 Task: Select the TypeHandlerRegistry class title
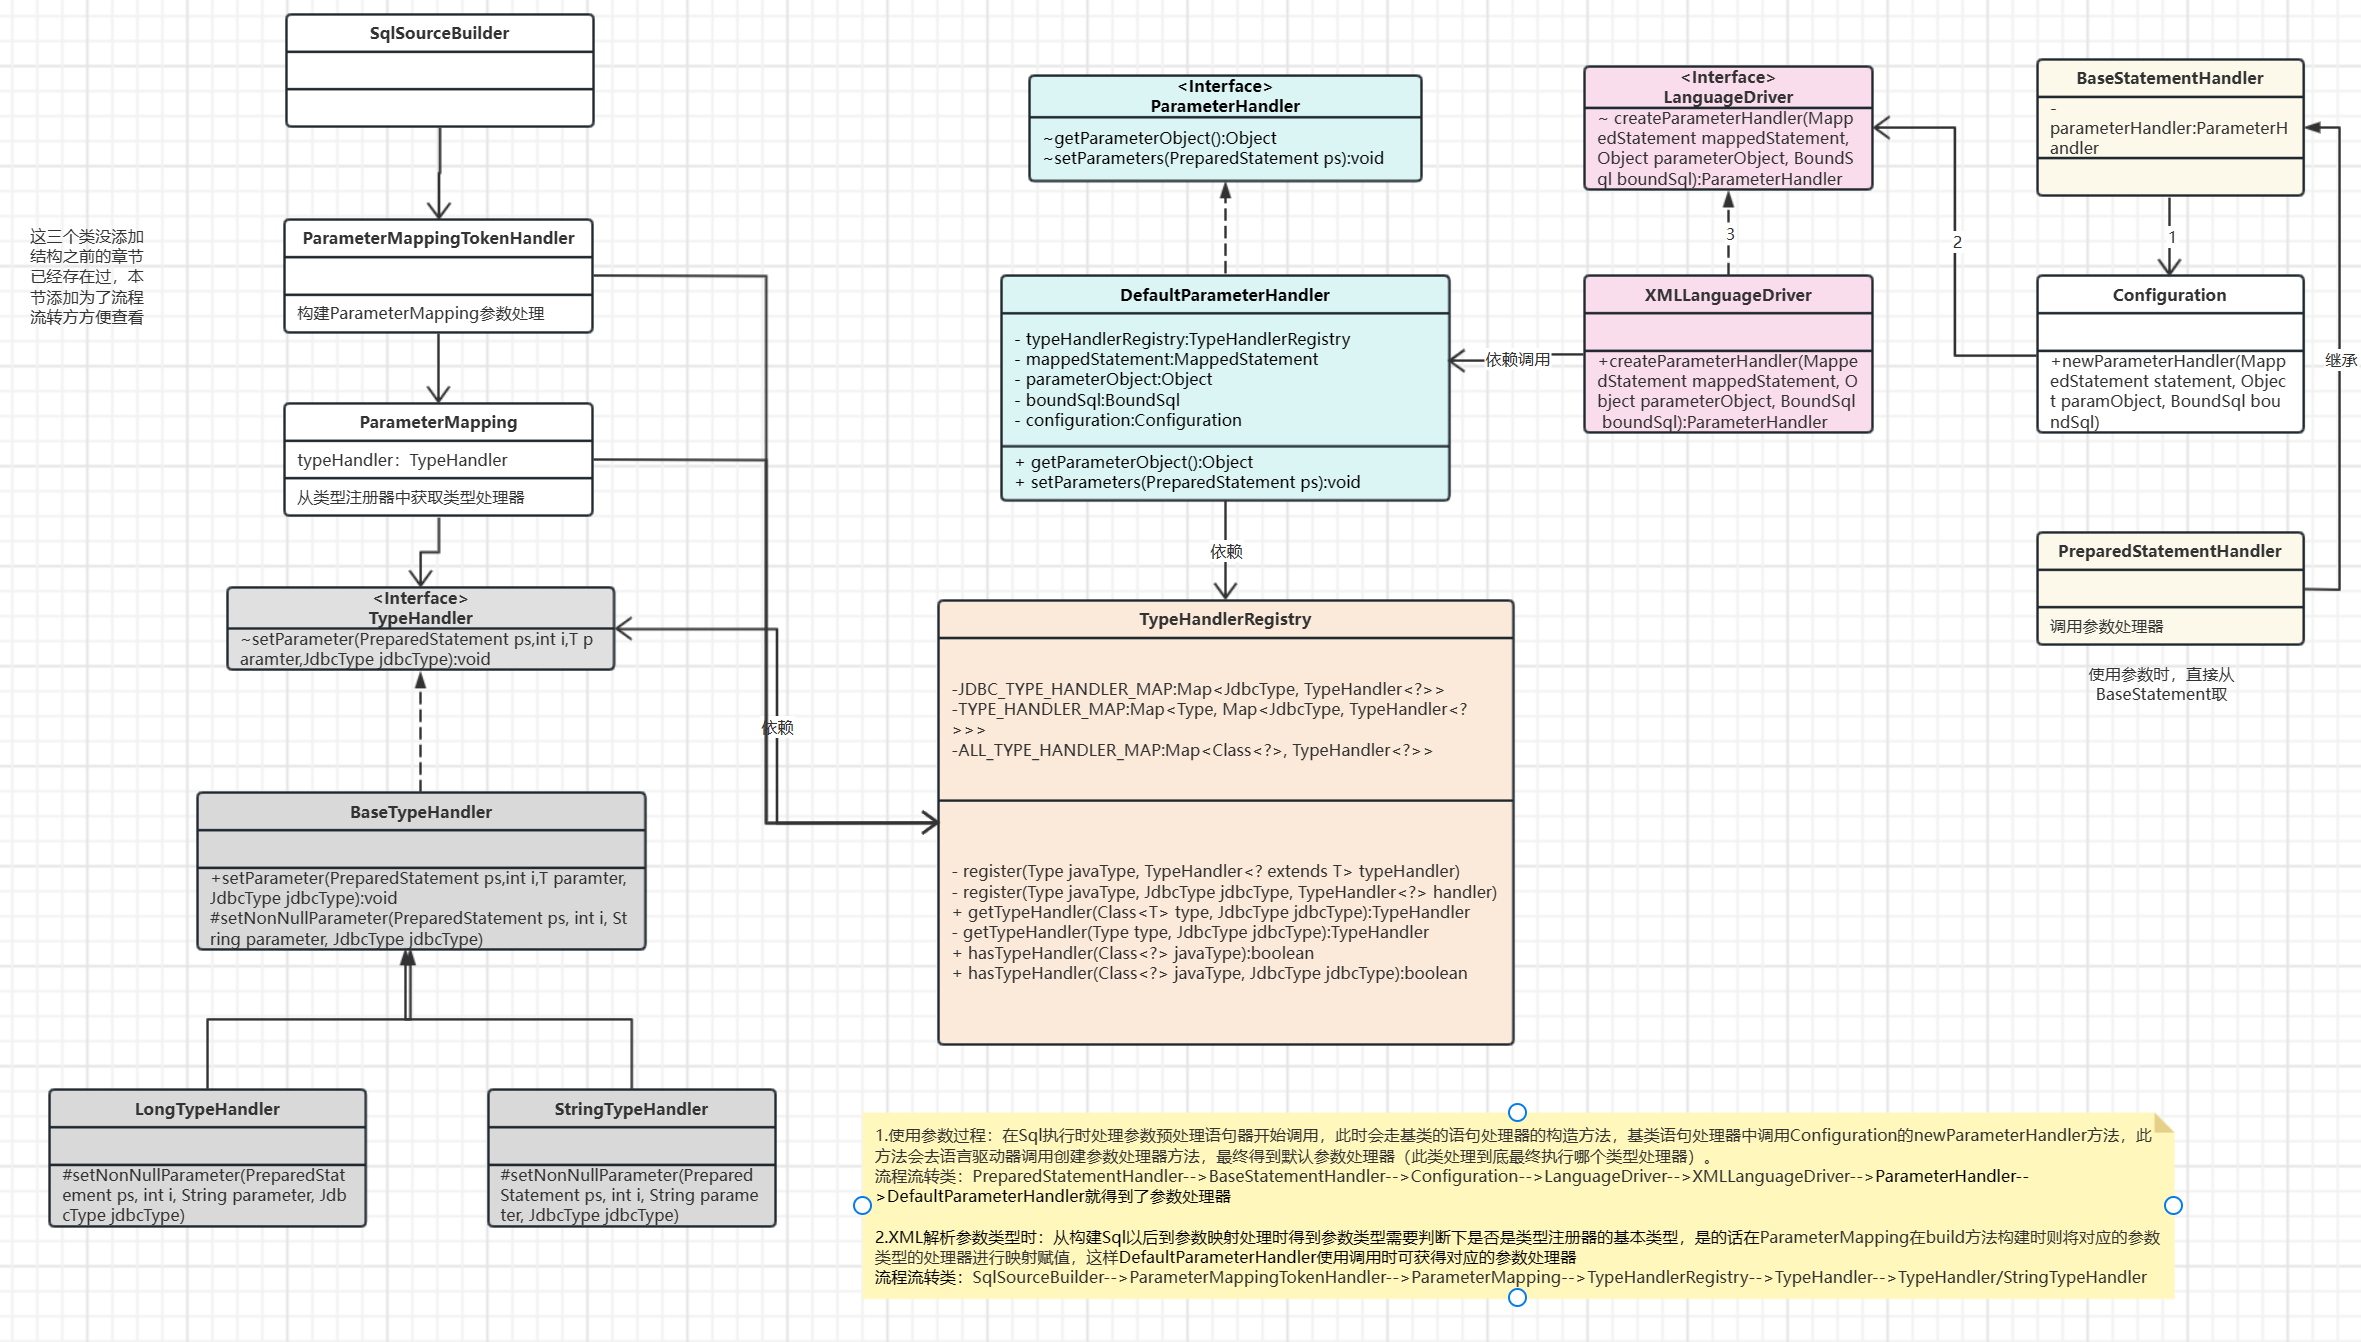tap(1224, 619)
